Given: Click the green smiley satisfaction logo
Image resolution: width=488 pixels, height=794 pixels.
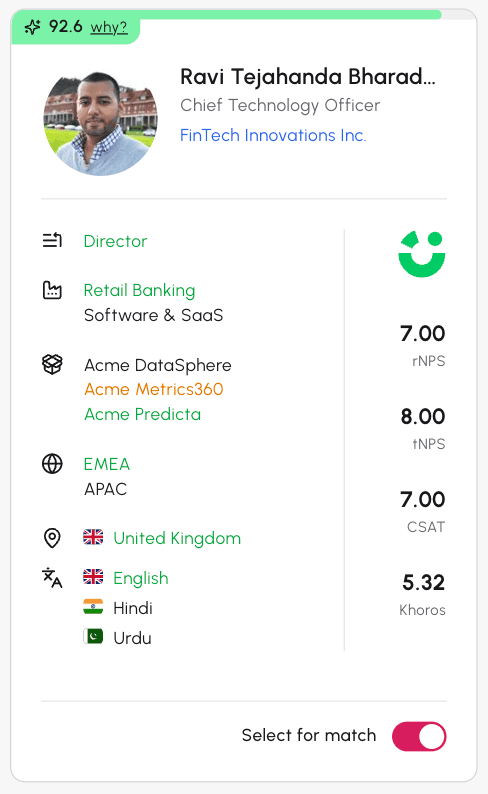Looking at the screenshot, I should 422,254.
